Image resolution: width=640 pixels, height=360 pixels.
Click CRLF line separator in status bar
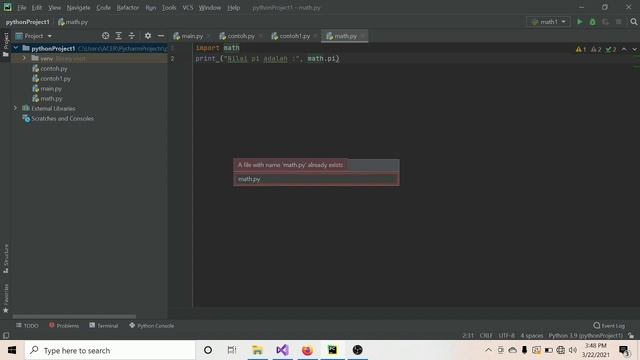point(486,336)
